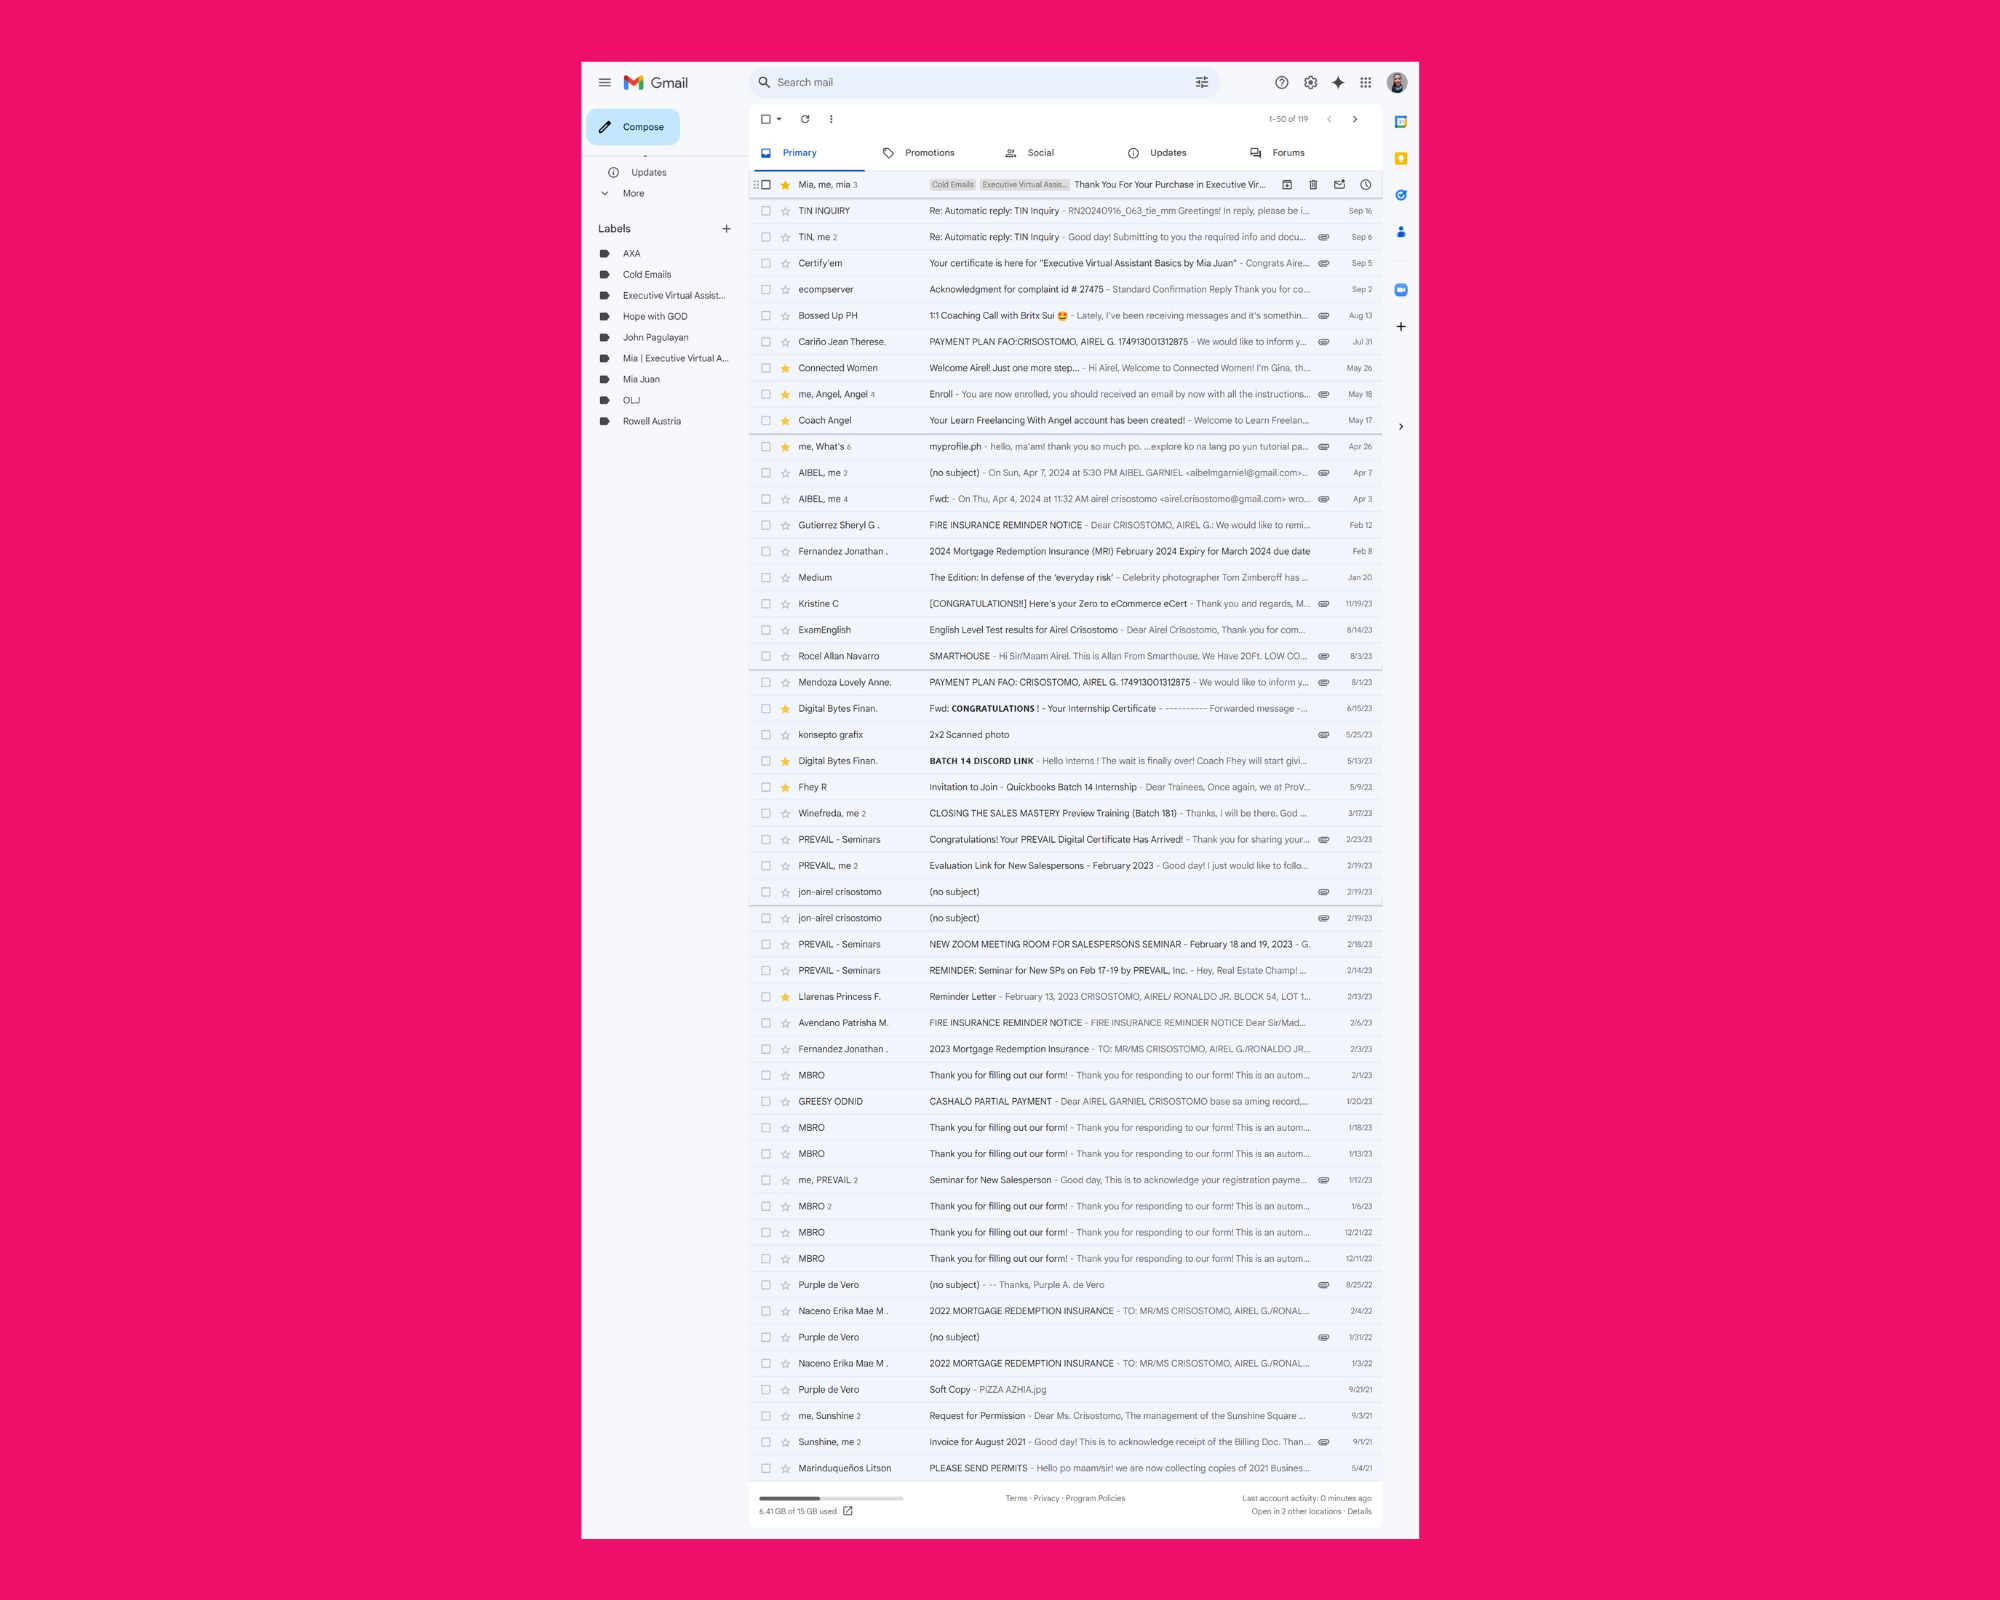Open Settings gear icon
Screen dimensions: 2000x1600
click(x=1310, y=83)
